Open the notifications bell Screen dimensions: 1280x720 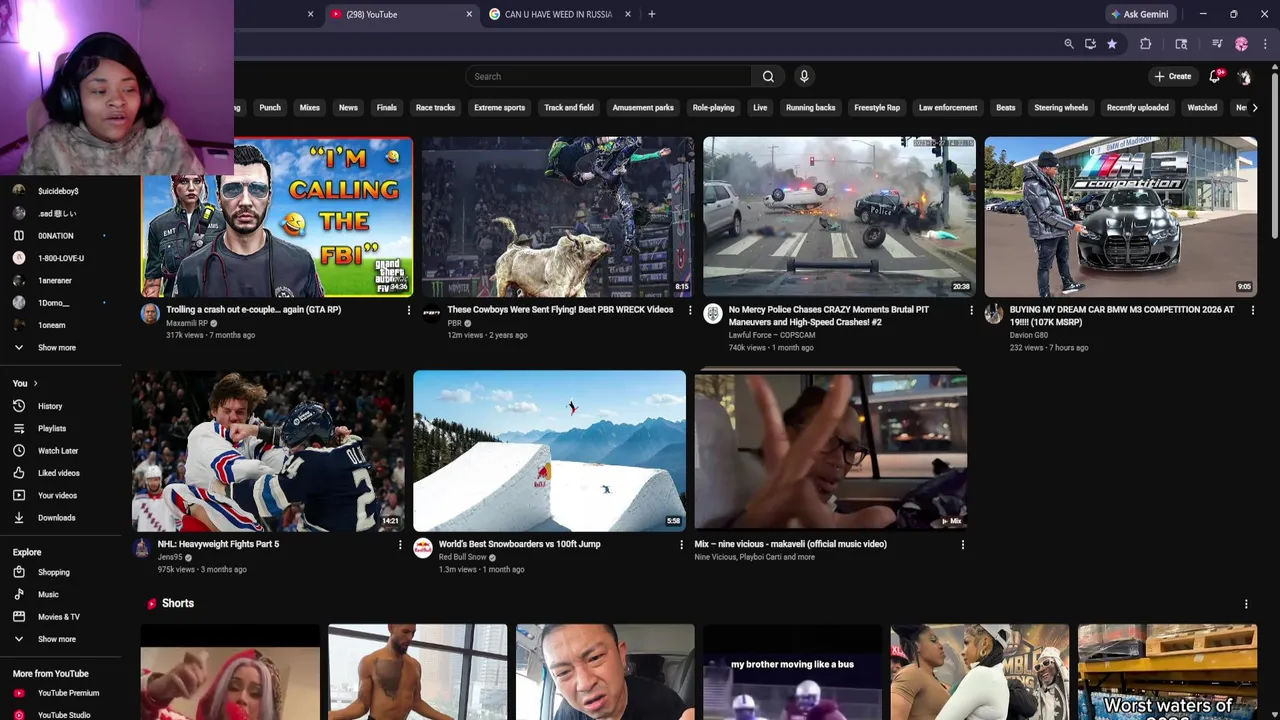tap(1215, 76)
